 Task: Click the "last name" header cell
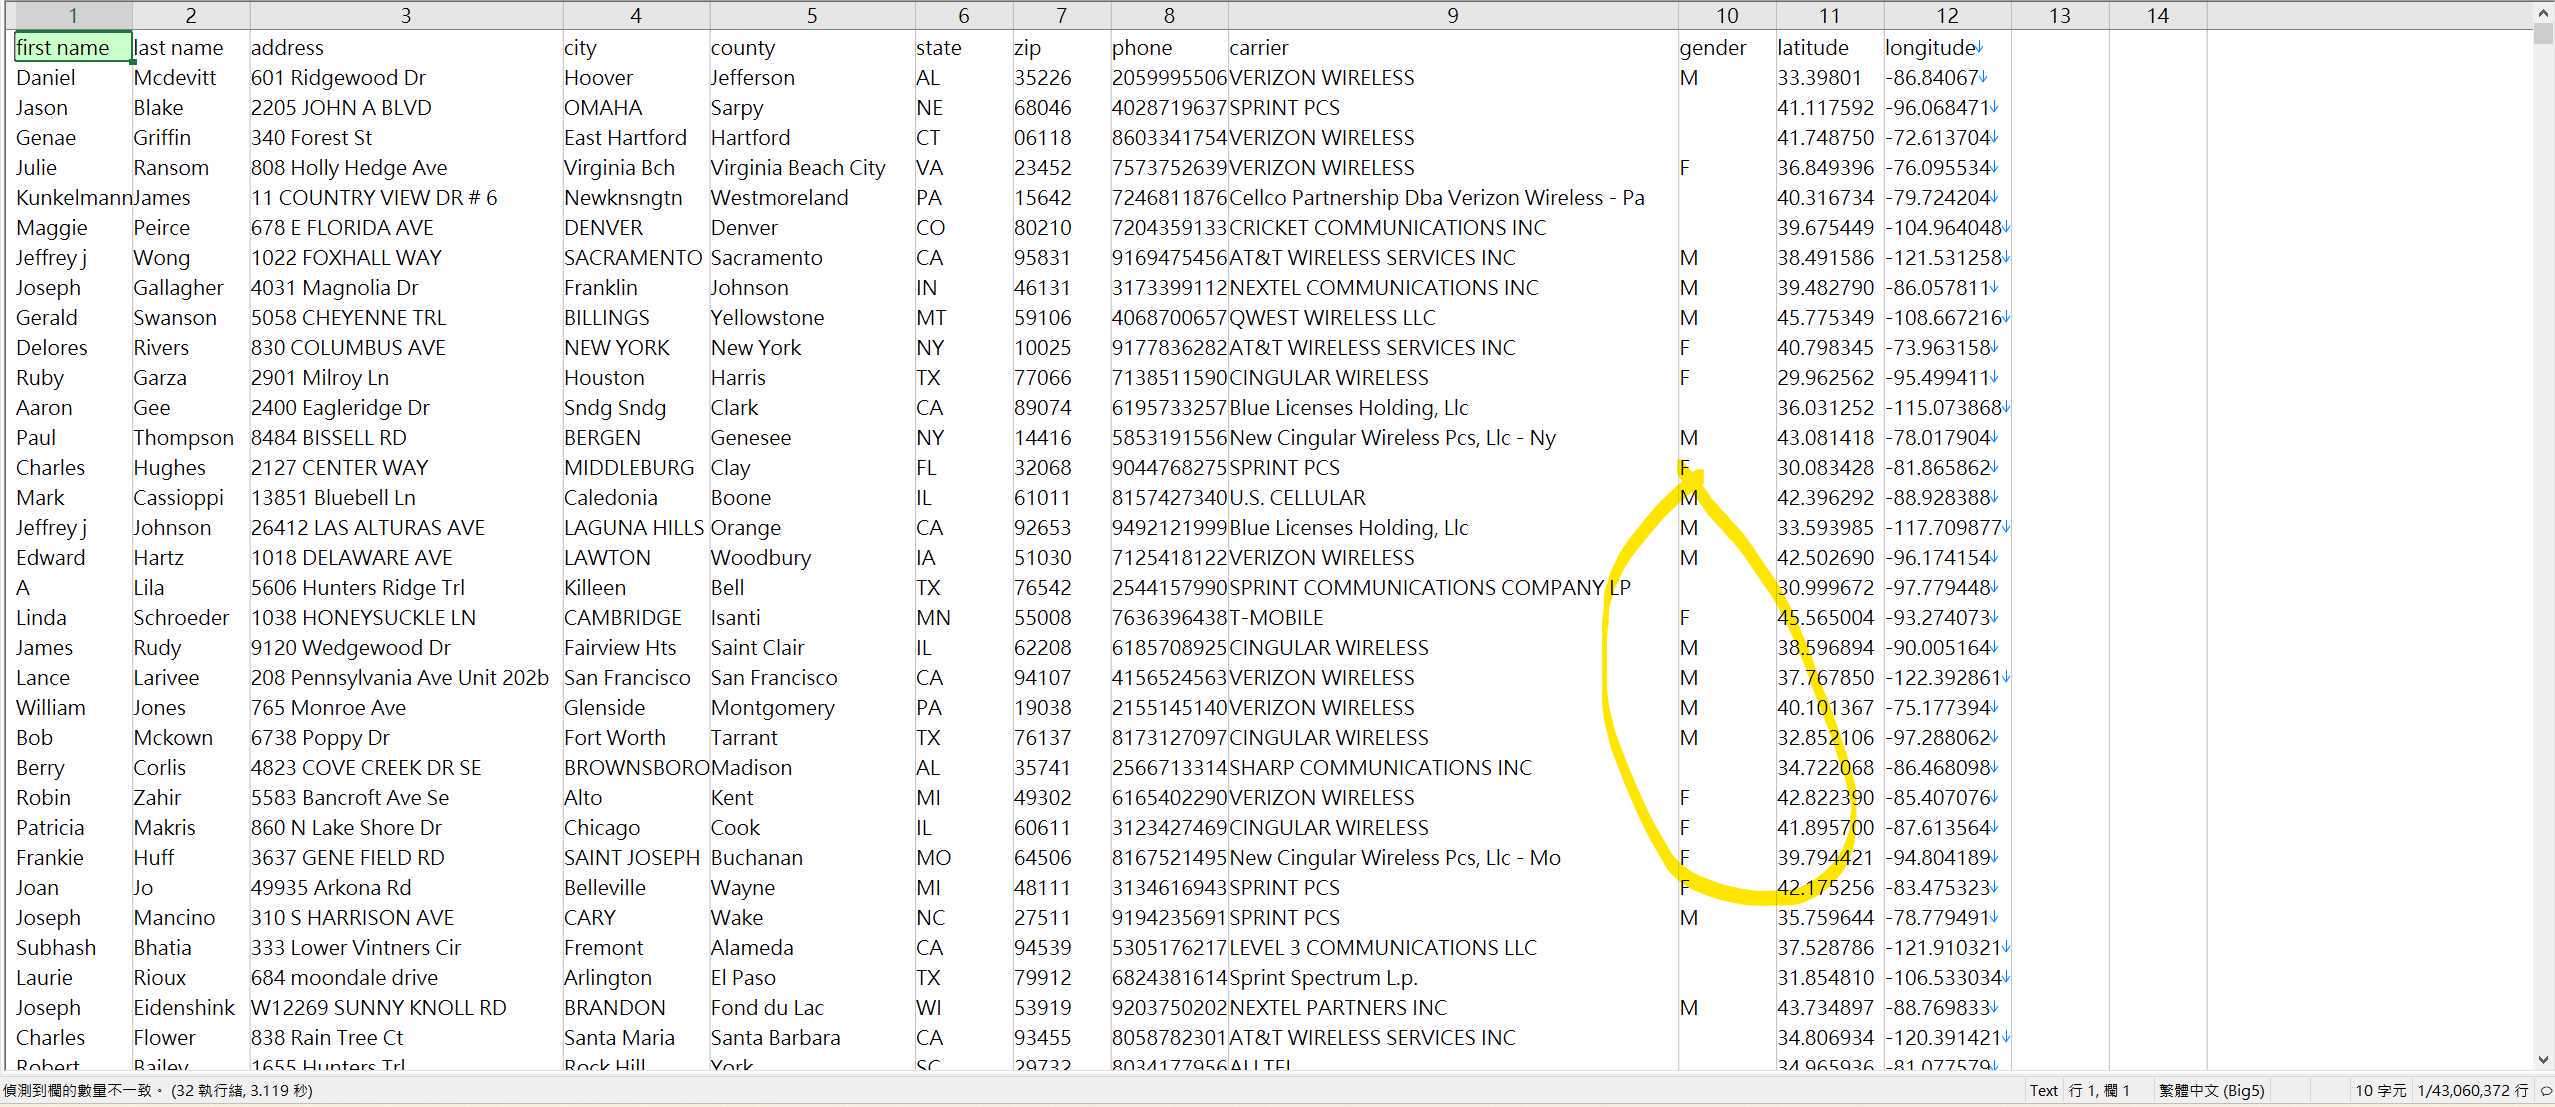191,47
